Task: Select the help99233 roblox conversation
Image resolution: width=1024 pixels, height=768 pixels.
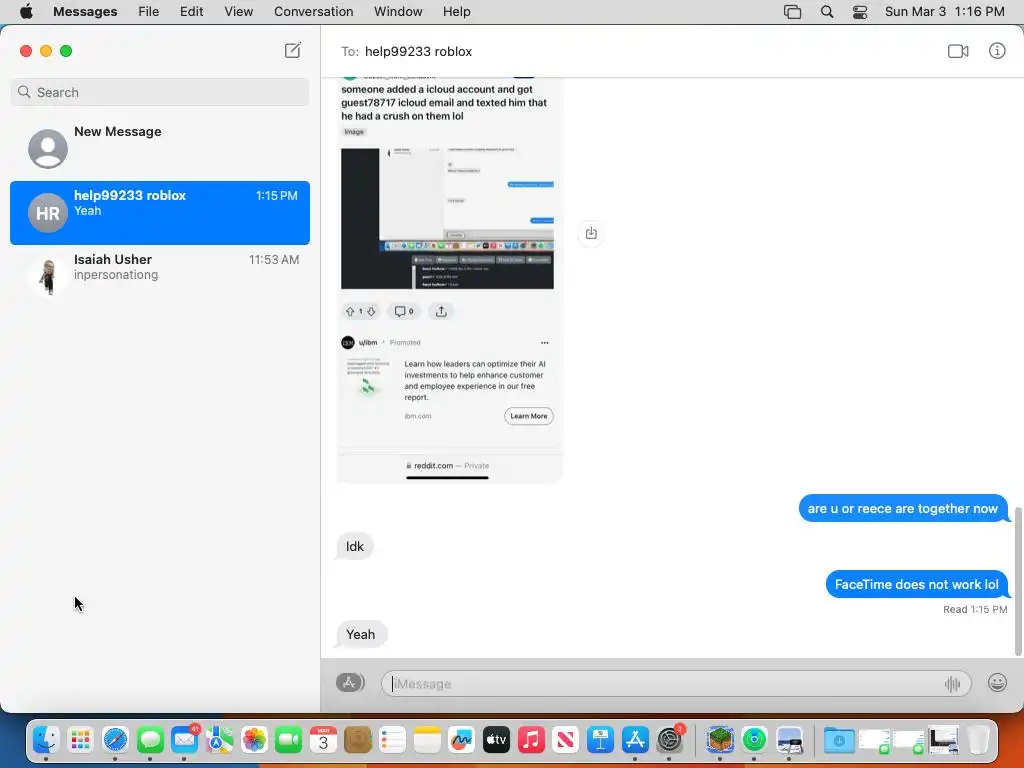Action: point(159,213)
